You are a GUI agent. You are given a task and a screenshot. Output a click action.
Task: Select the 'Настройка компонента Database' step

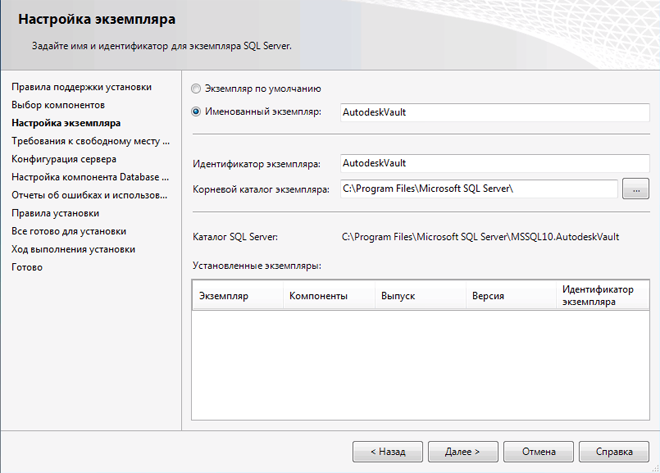(x=90, y=177)
